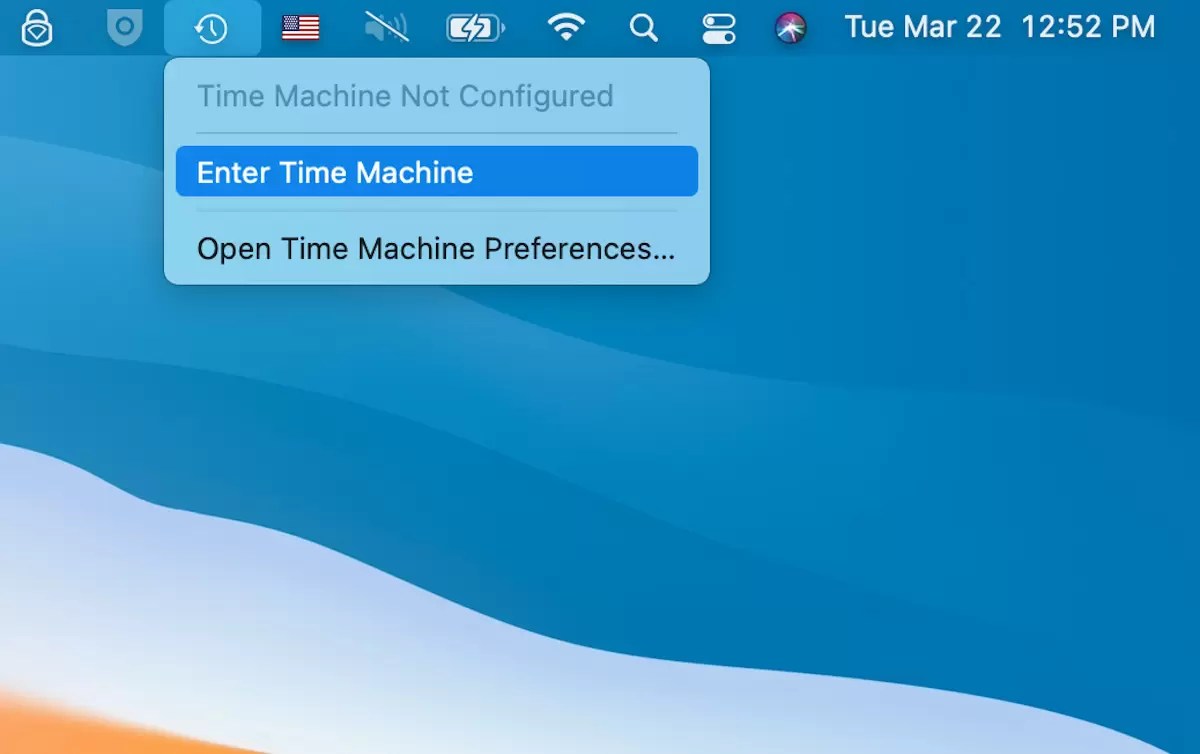The width and height of the screenshot is (1200, 754).
Task: Open the Time Machine menu bar icon
Action: pos(212,27)
